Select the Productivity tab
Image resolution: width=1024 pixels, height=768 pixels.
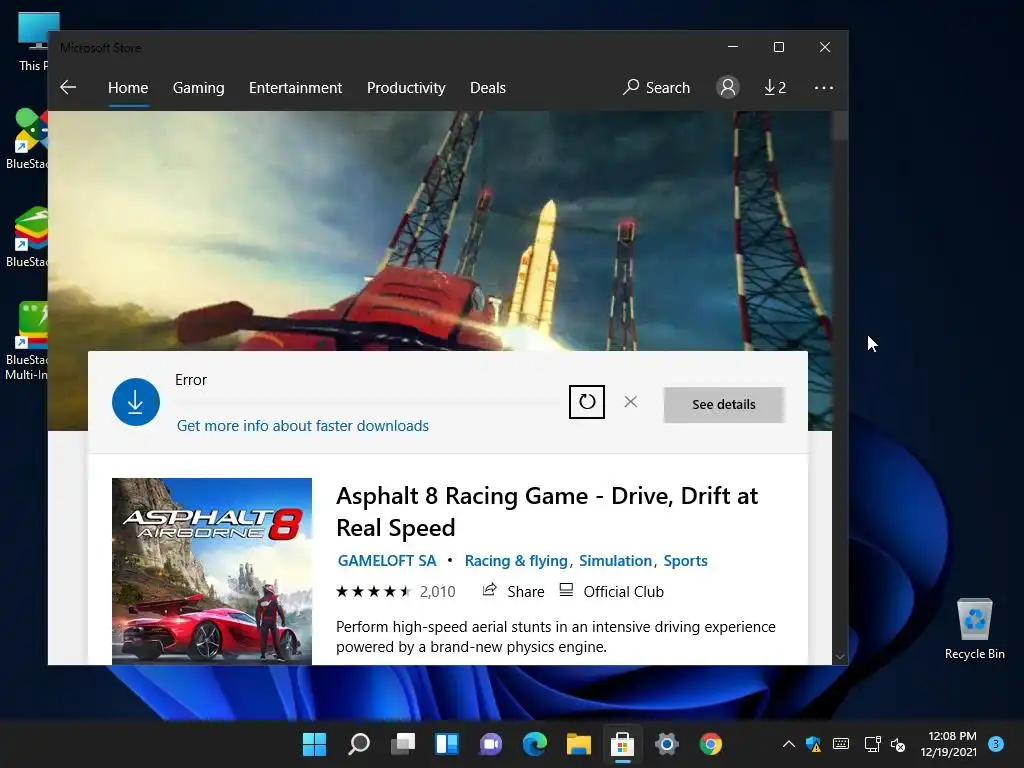[x=406, y=88]
